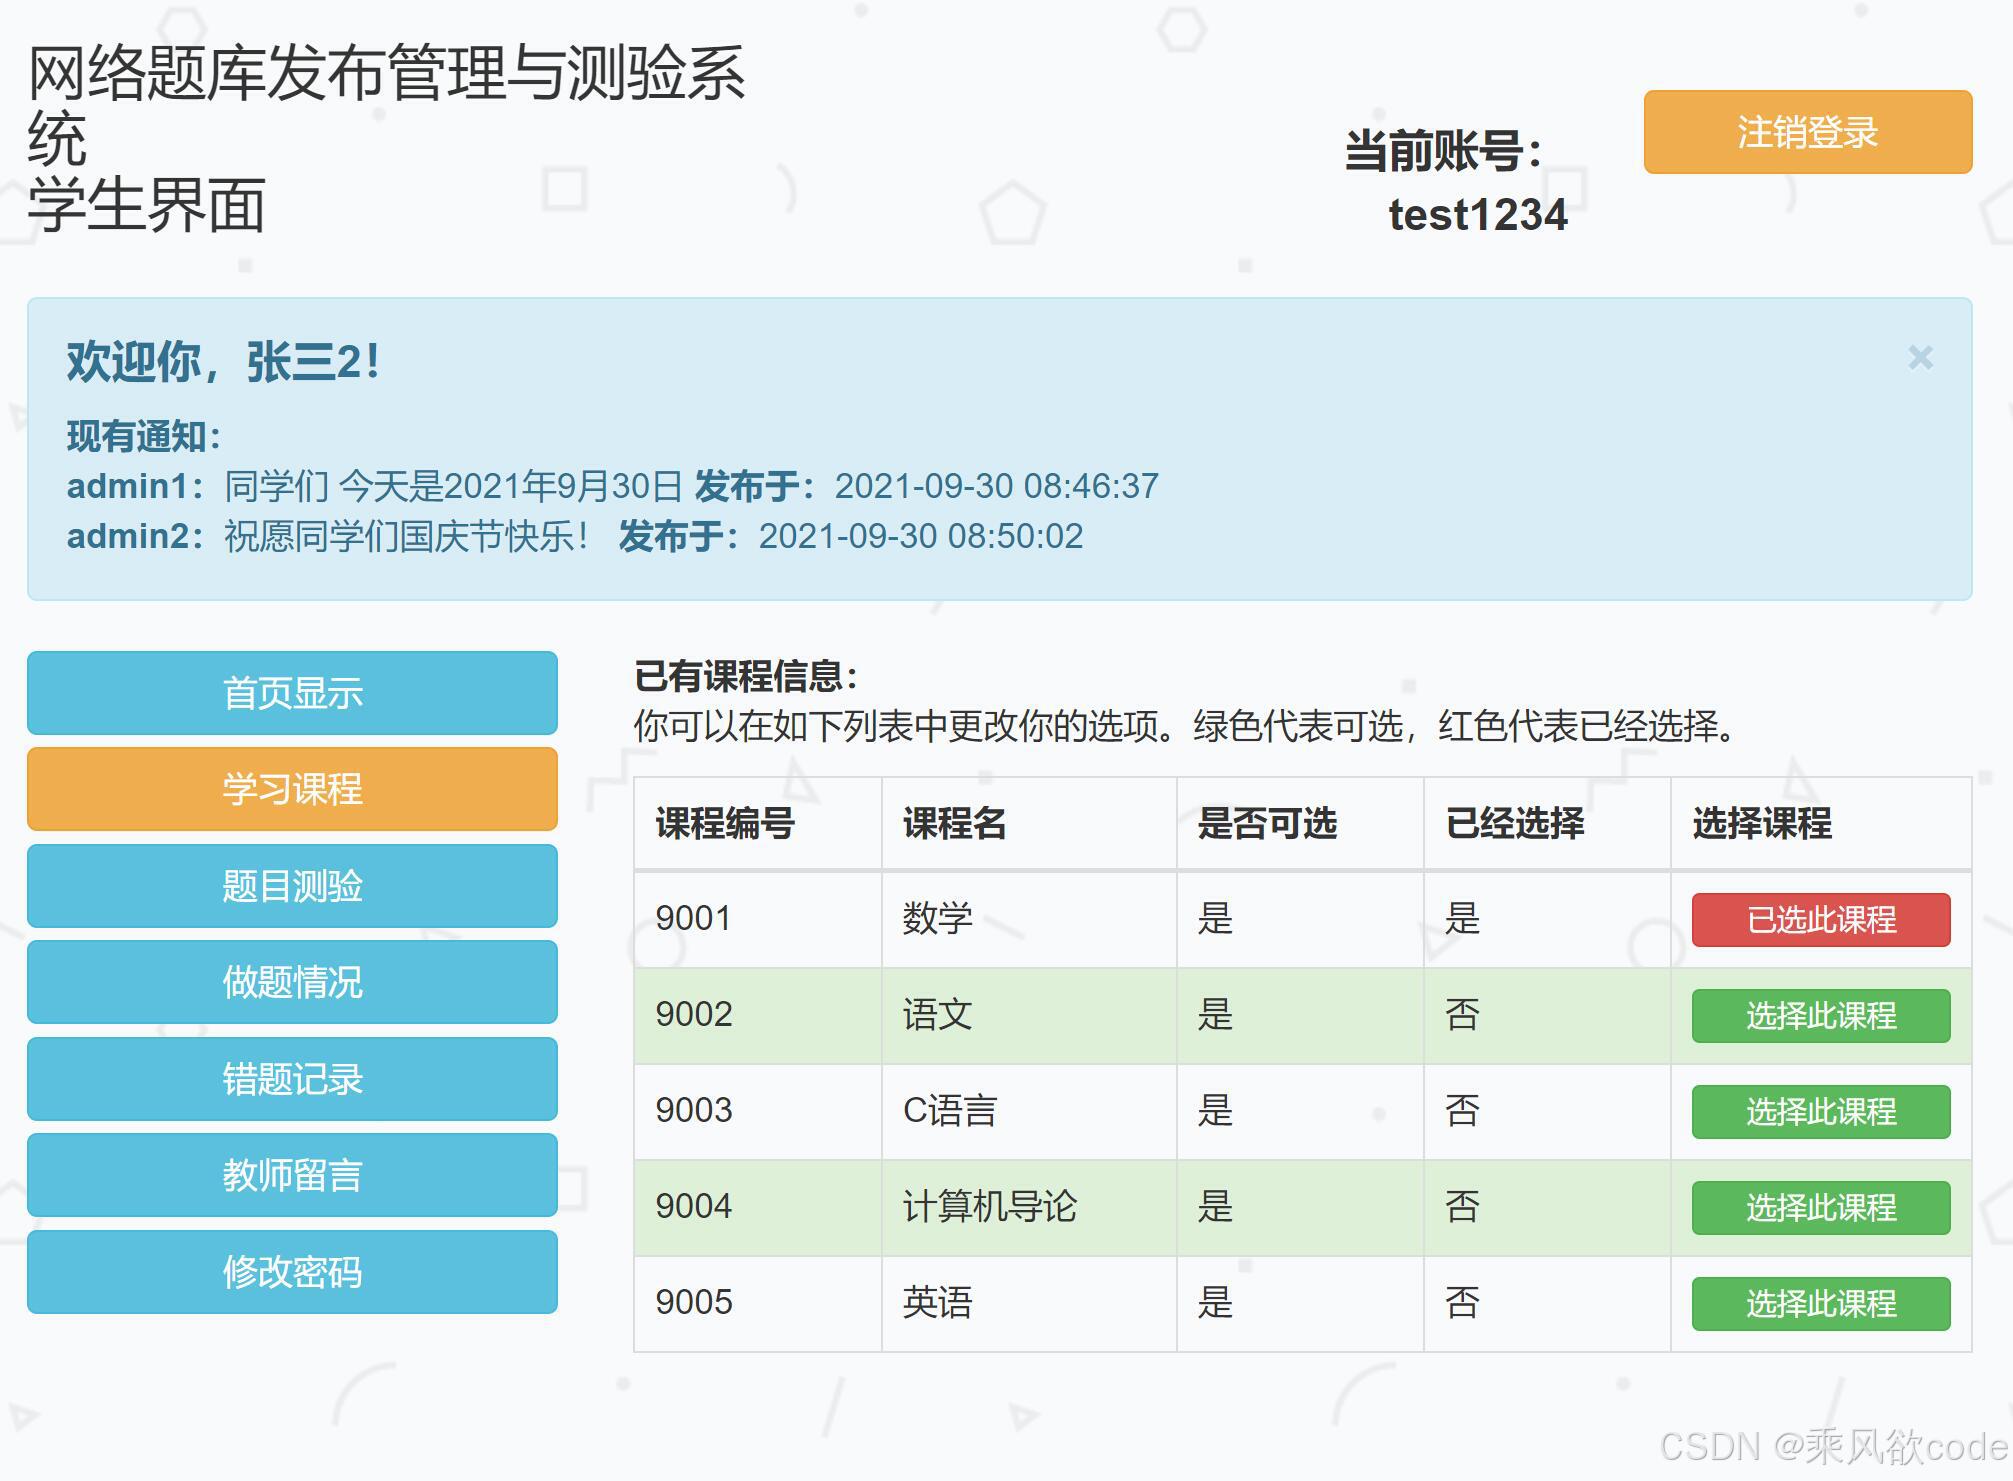Click the current account name test1234
This screenshot has width=2013, height=1481.
point(1477,216)
